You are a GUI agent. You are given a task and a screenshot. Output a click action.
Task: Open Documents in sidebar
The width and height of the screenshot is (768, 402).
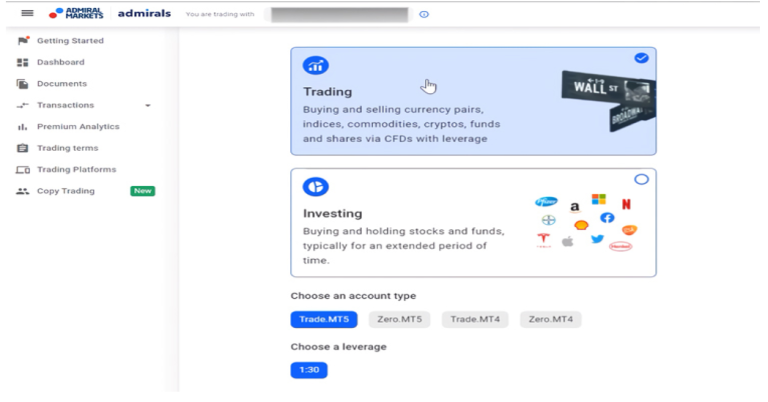click(62, 84)
